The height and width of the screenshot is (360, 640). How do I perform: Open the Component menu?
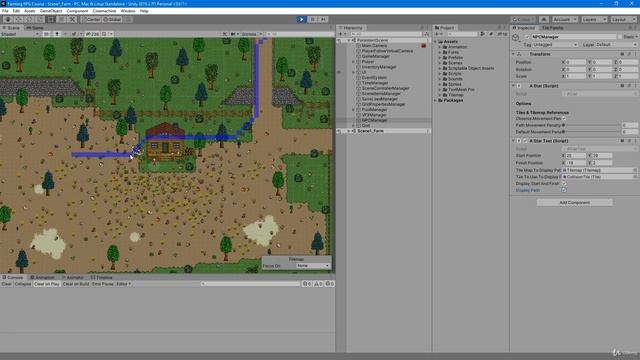click(x=77, y=11)
